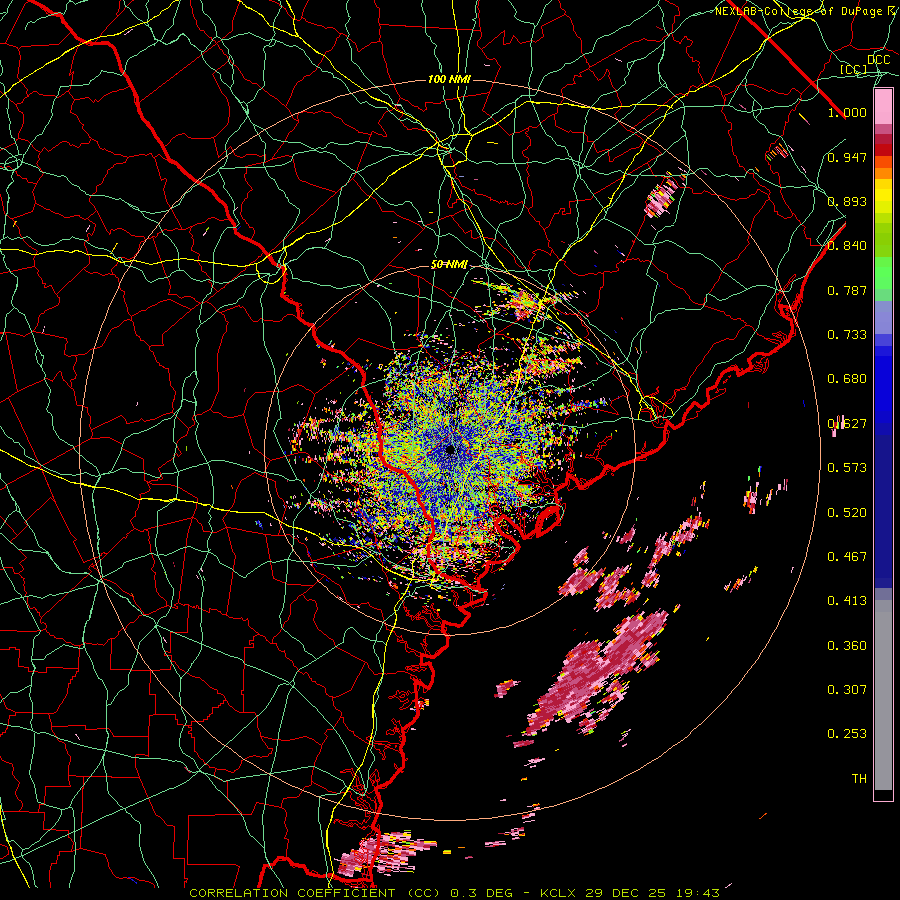Select the 0.733 legend value
This screenshot has width=900, height=900.
[847, 335]
